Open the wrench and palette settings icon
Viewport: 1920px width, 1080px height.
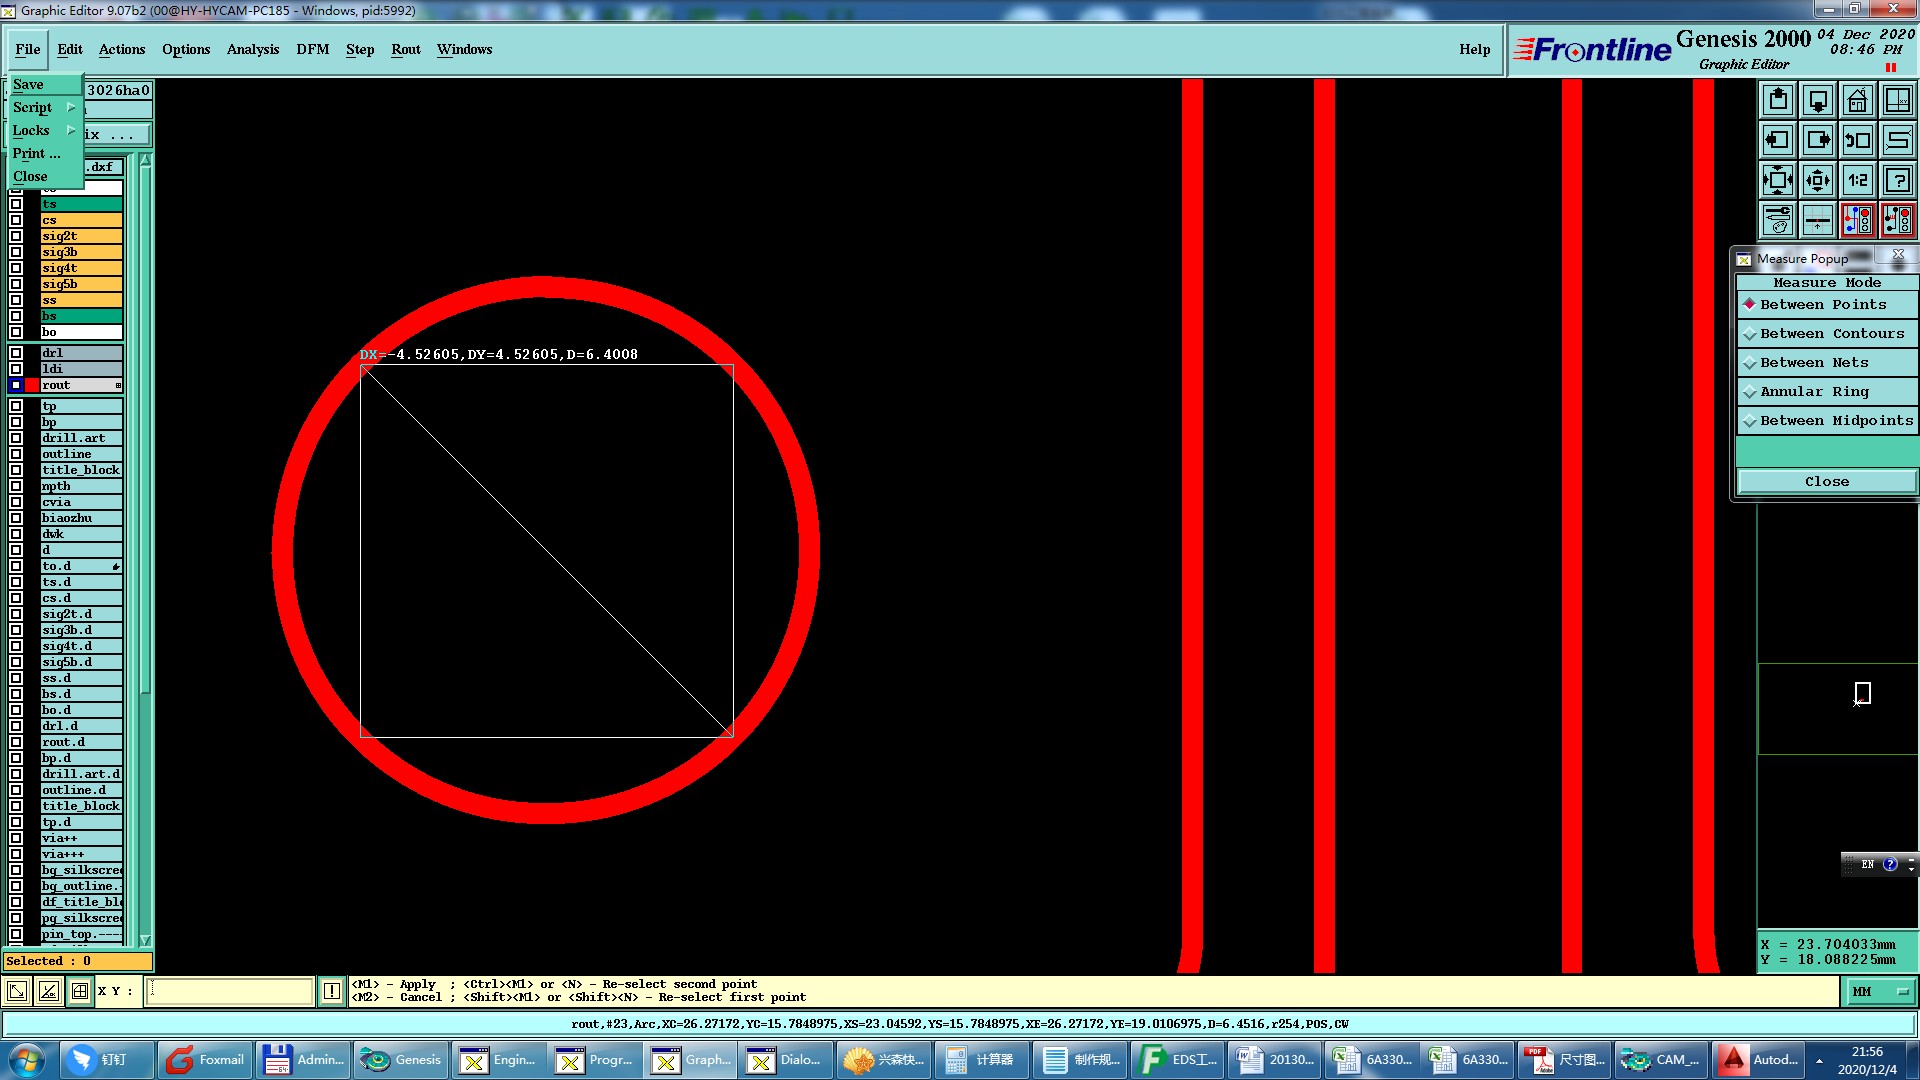point(1778,220)
